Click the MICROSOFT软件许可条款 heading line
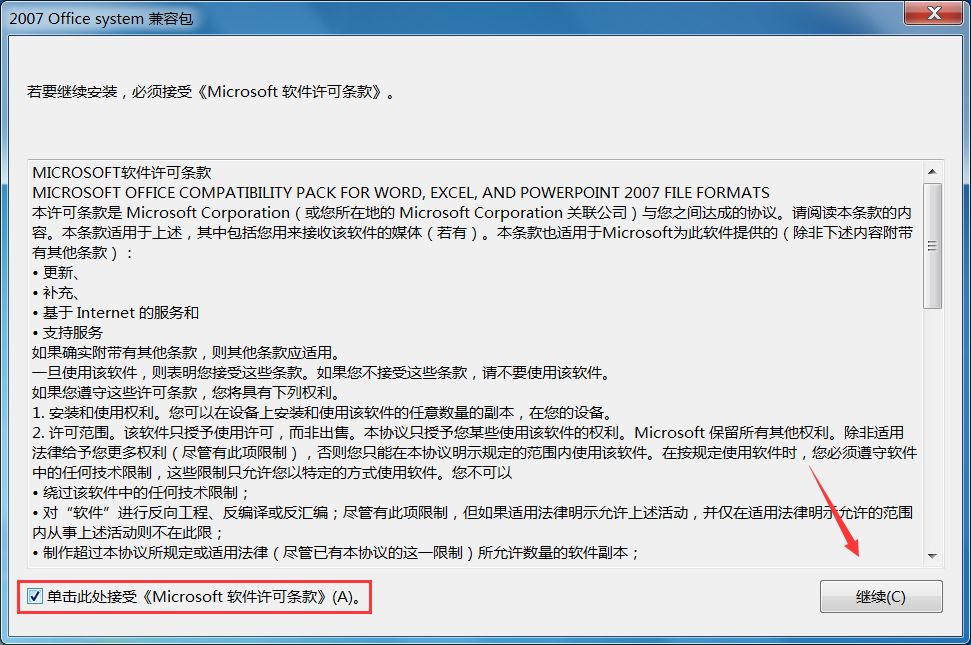The width and height of the screenshot is (971, 645). 122,173
